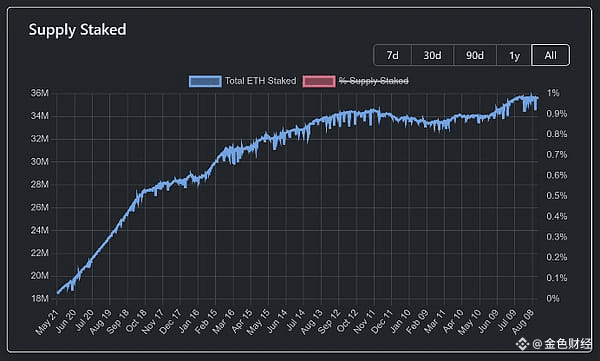Click the 24M y-axis label
The image size is (600, 361).
point(40,230)
